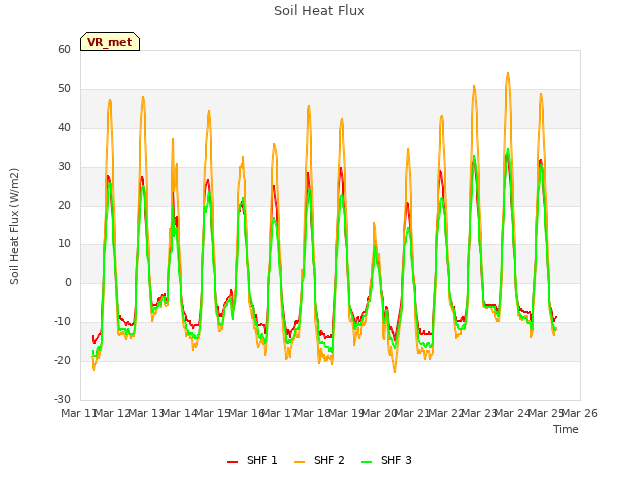640x480 pixels.
Task: Click the Time x-axis title
Action: point(566,429)
